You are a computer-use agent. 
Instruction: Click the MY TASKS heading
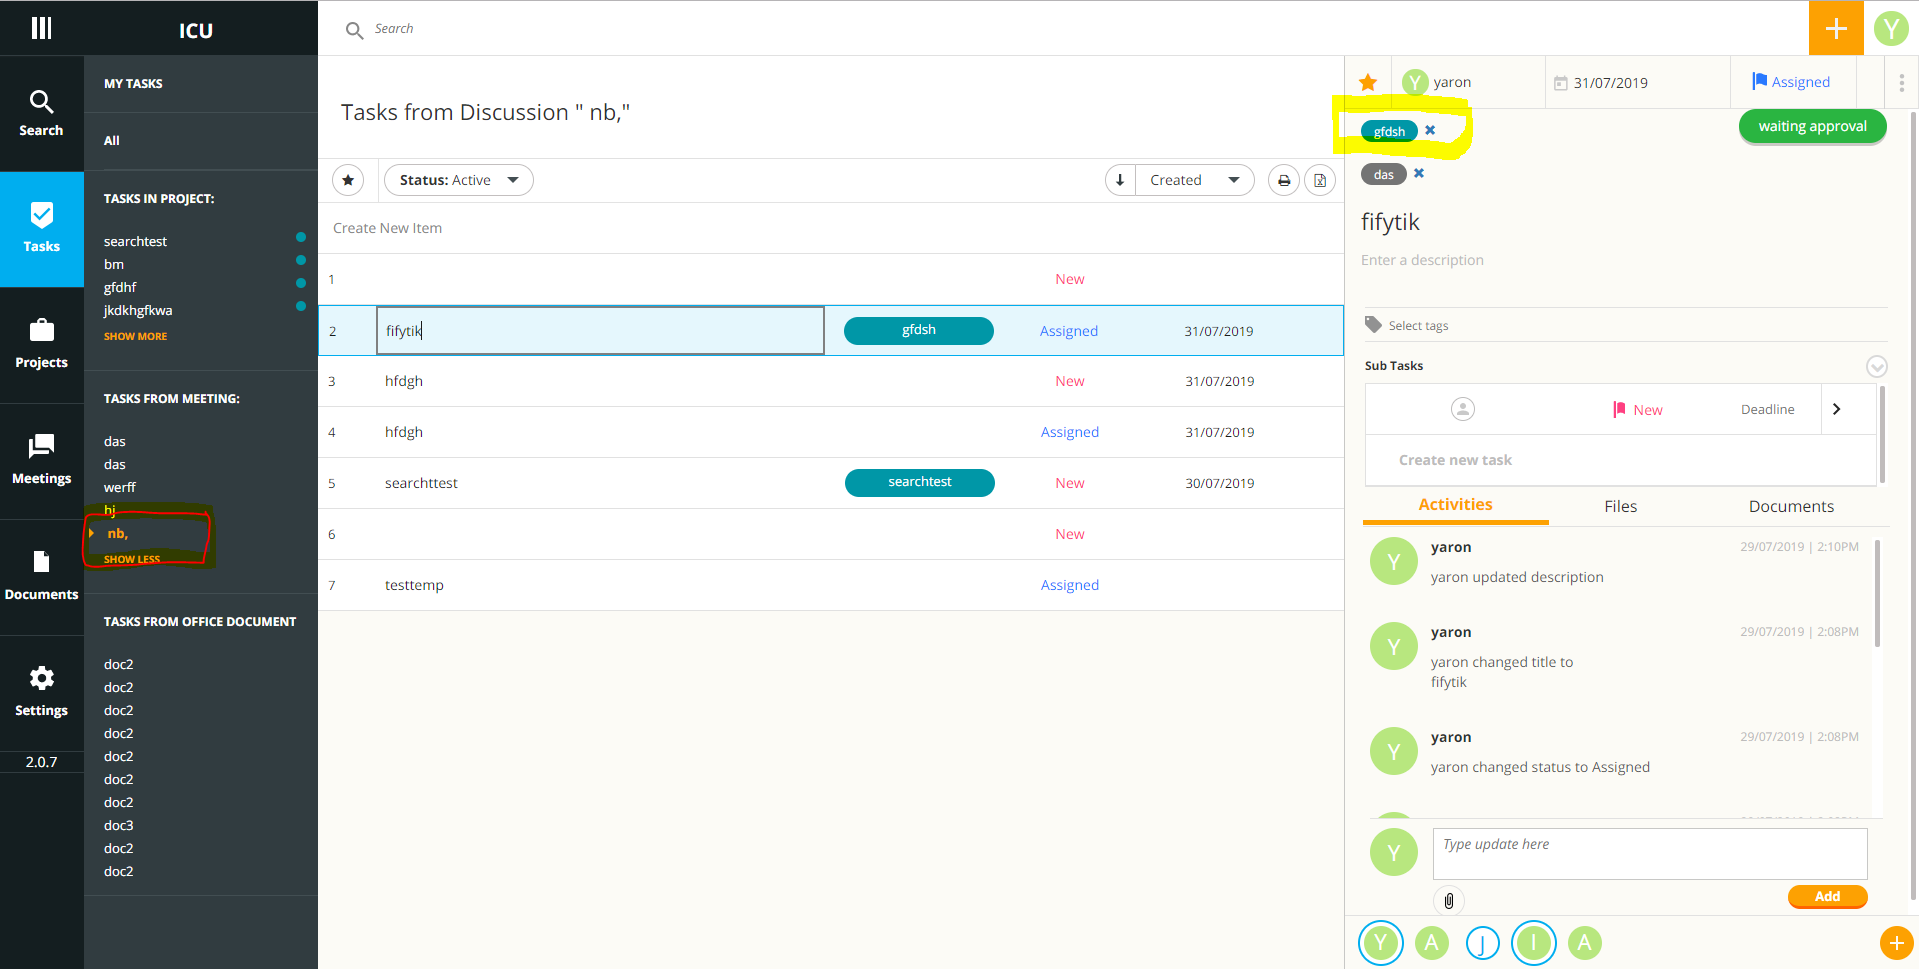click(x=133, y=84)
